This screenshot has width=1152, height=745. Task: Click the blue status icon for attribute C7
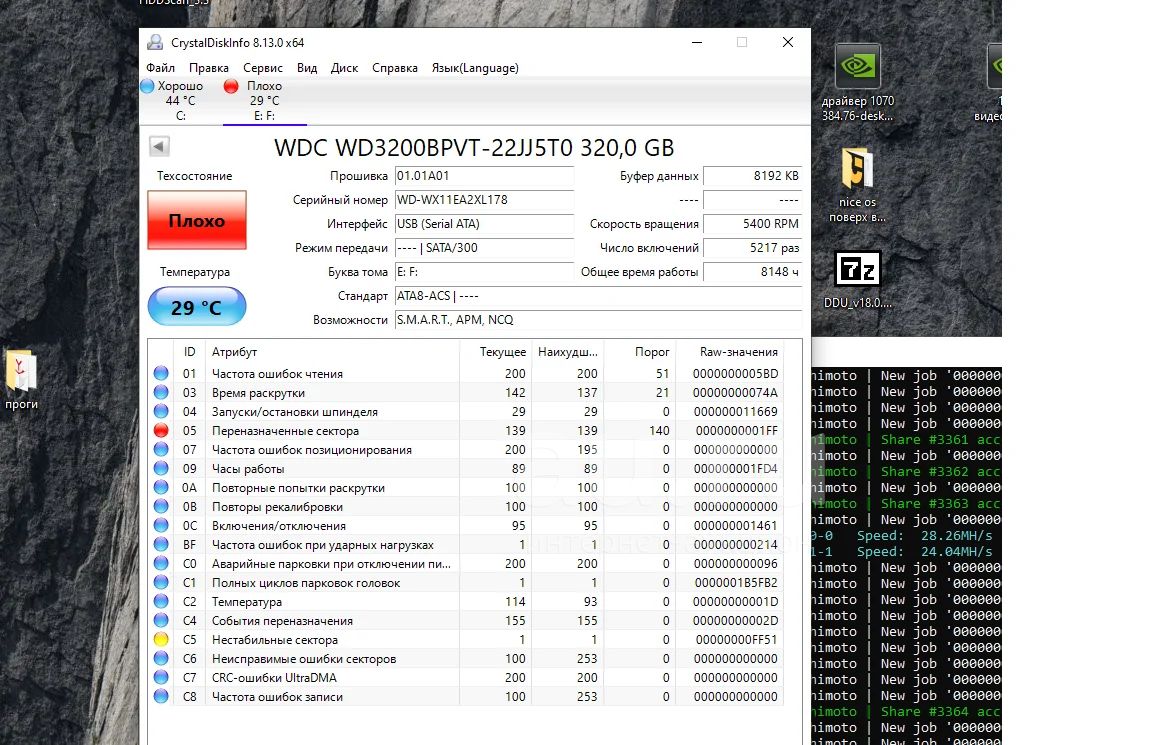point(161,677)
